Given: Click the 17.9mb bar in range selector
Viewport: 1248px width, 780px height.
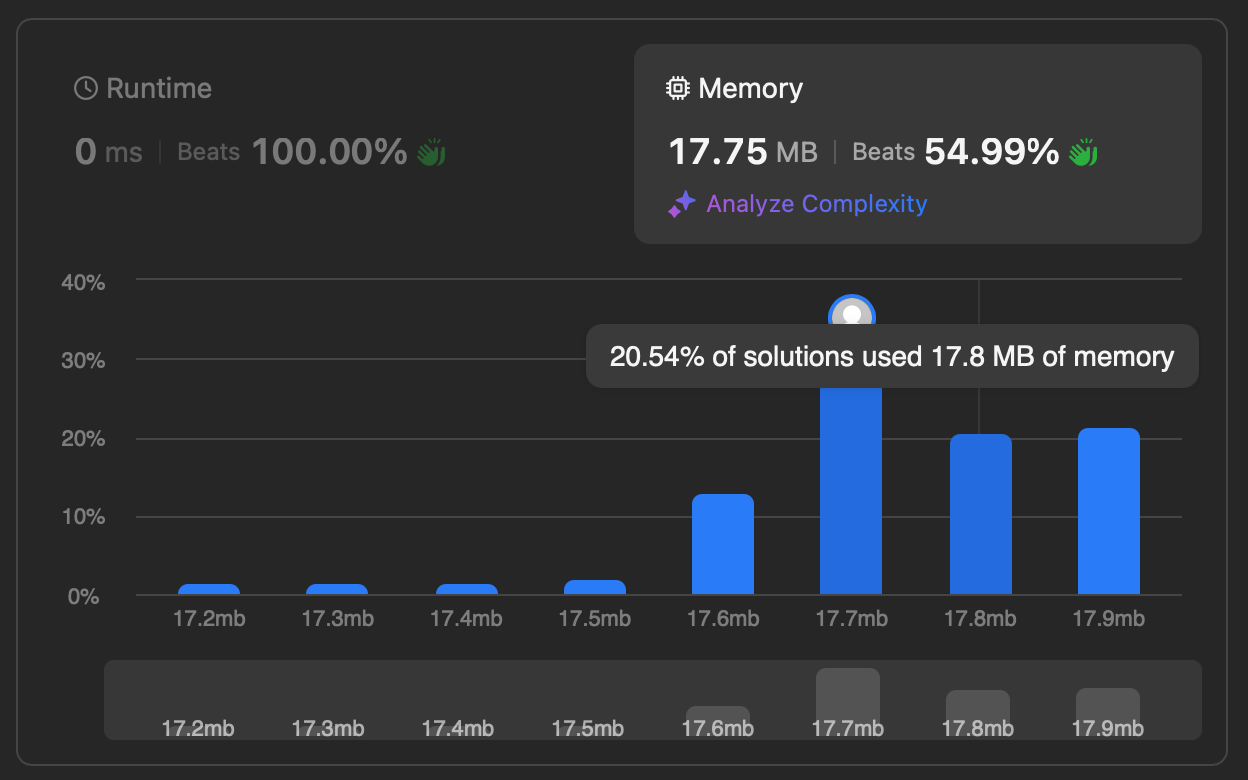Looking at the screenshot, I should [x=1108, y=713].
